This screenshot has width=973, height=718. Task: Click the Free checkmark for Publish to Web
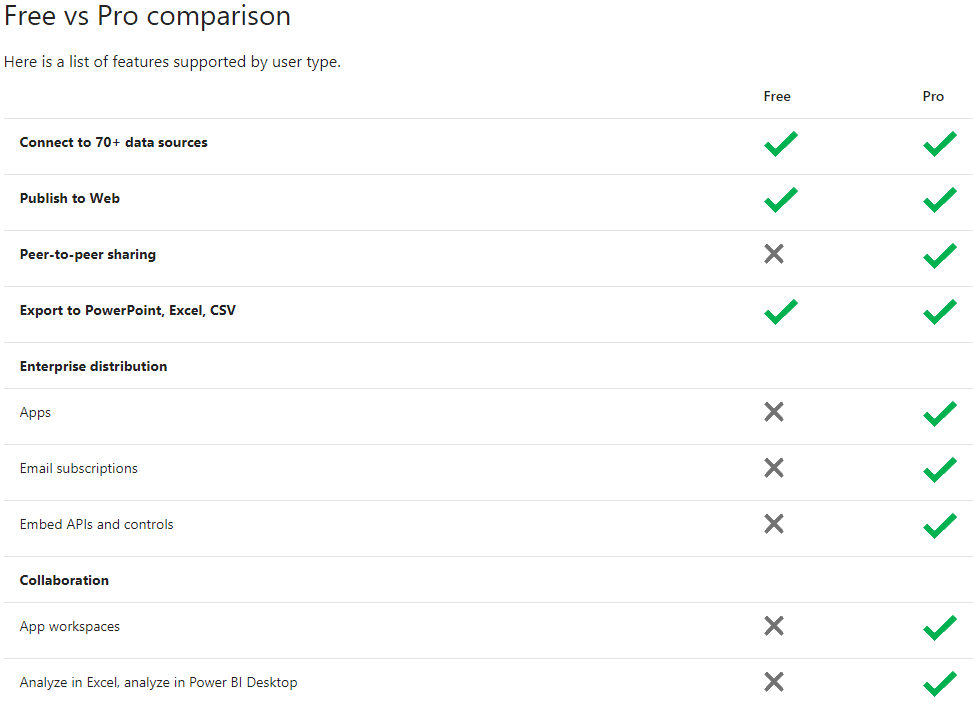(x=780, y=200)
